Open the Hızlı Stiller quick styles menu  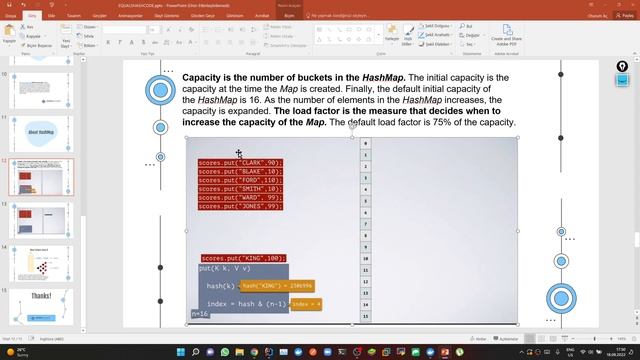pyautogui.click(x=407, y=35)
